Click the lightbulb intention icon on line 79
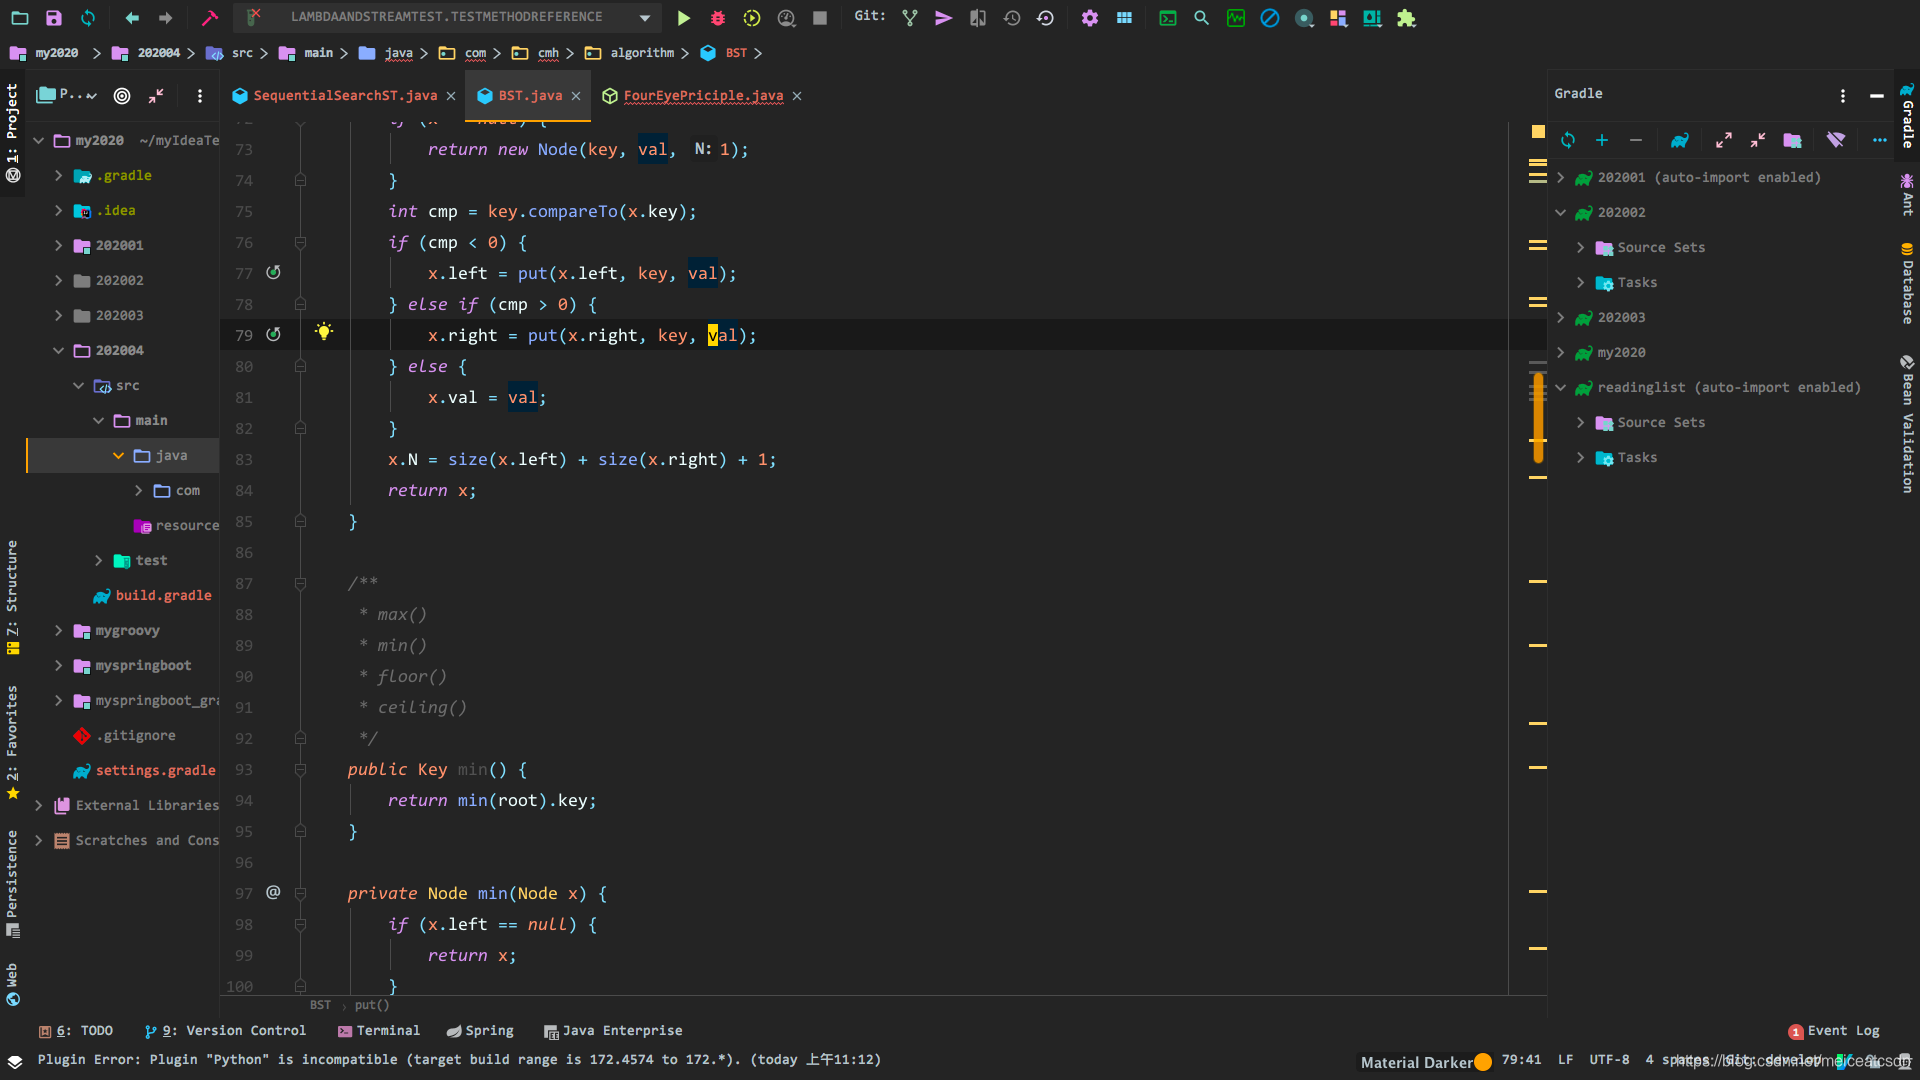The height and width of the screenshot is (1080, 1920). (323, 332)
